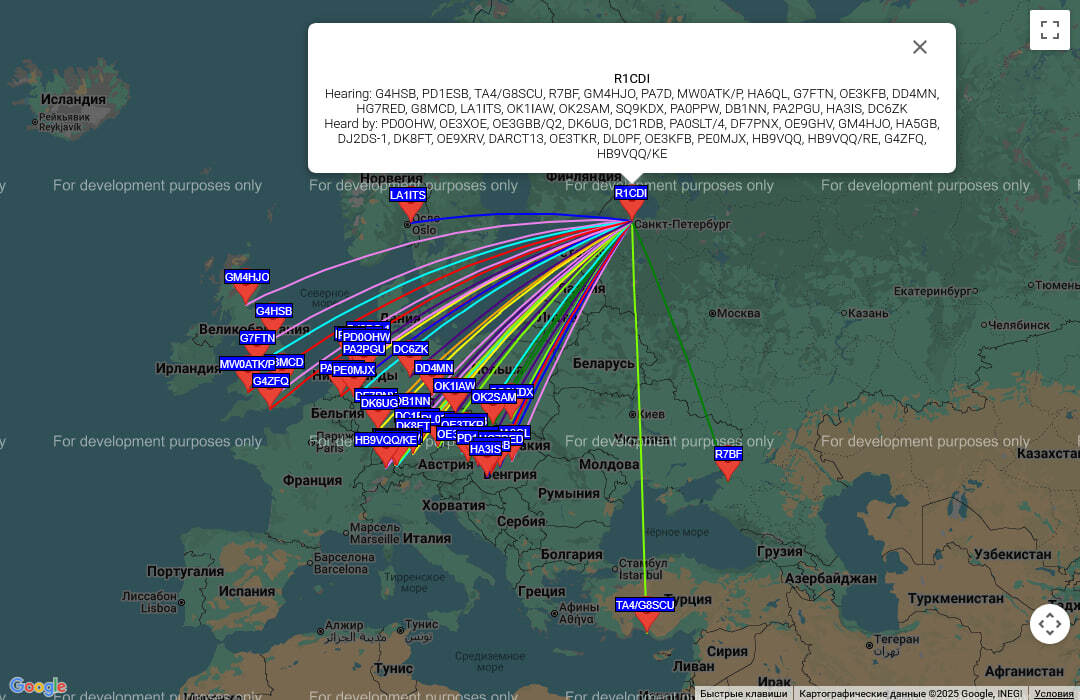Select the R1CDI station marker
This screenshot has width=1080, height=700.
pos(631,209)
